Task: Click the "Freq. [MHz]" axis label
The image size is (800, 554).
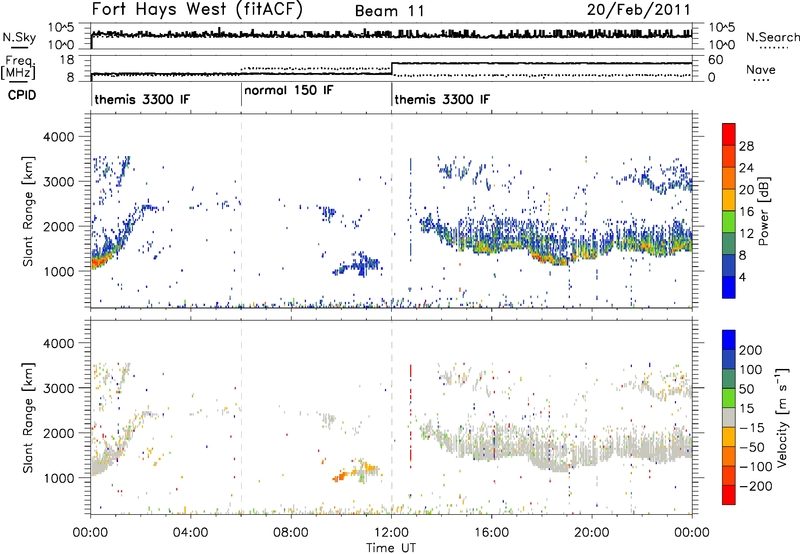Action: pyautogui.click(x=18, y=68)
